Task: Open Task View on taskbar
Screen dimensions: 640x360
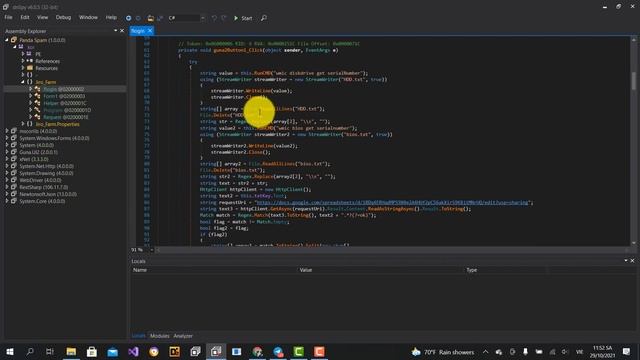Action: (50, 351)
